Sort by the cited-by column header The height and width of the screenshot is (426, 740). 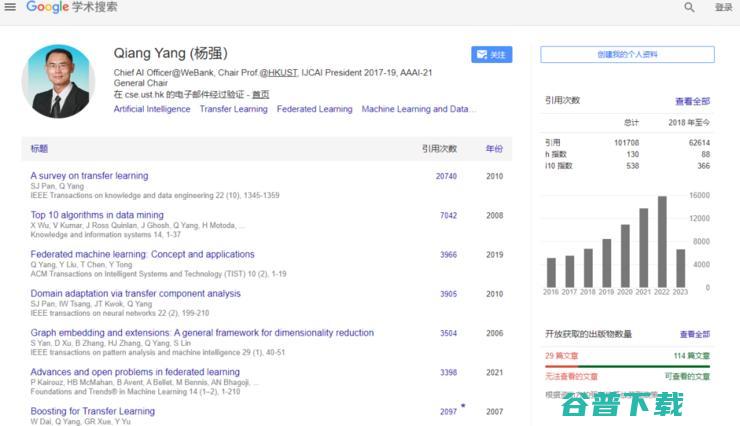tap(439, 149)
